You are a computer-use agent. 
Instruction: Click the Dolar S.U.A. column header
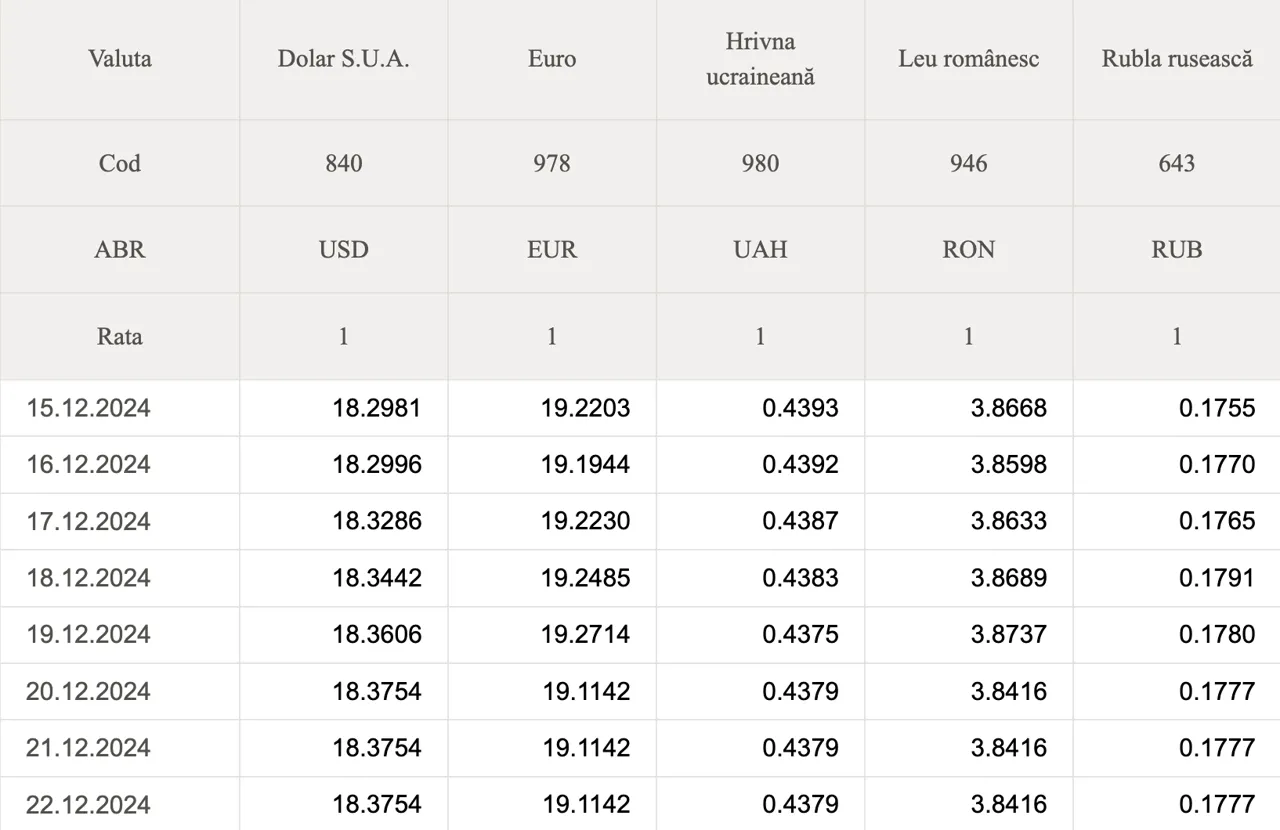[x=344, y=59]
